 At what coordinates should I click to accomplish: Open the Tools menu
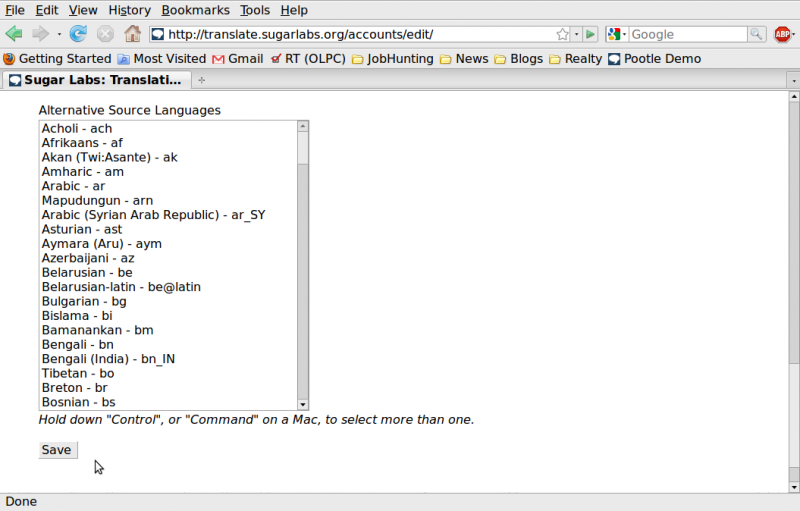[x=255, y=10]
